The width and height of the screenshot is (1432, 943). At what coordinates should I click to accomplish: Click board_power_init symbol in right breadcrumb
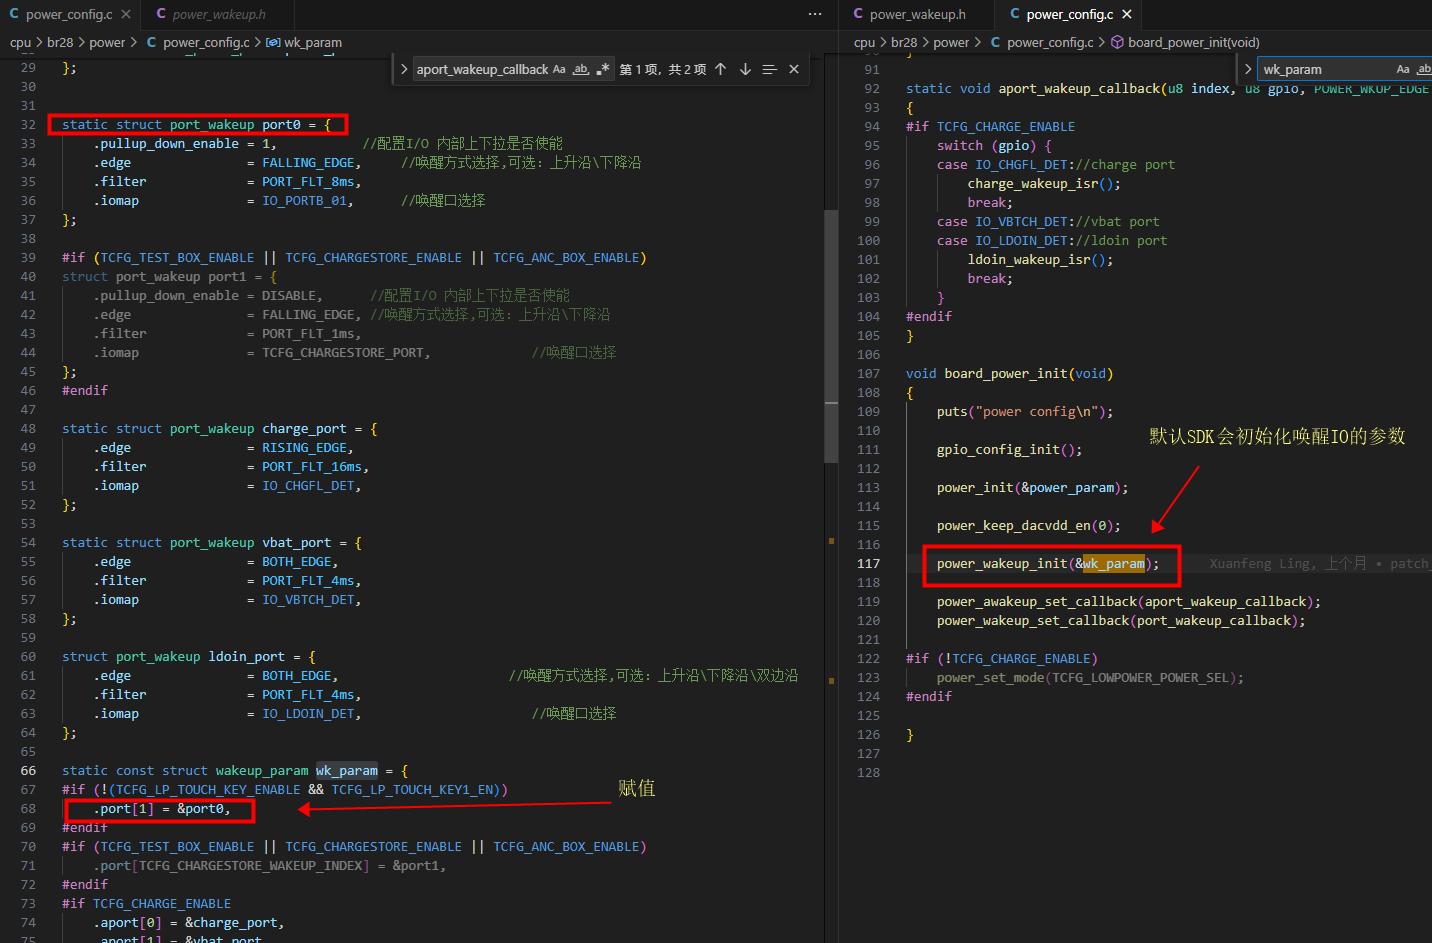(1194, 42)
